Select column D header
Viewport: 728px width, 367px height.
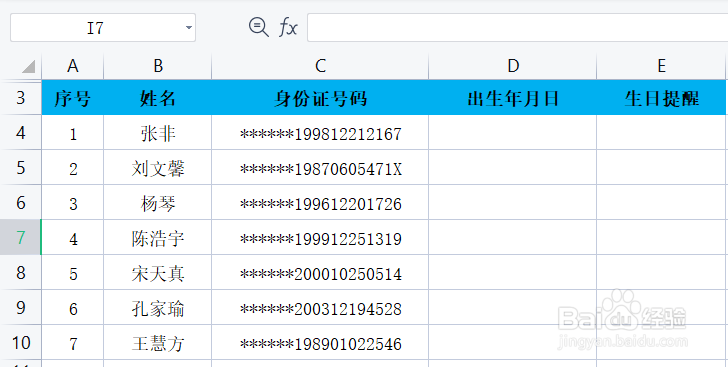point(513,66)
